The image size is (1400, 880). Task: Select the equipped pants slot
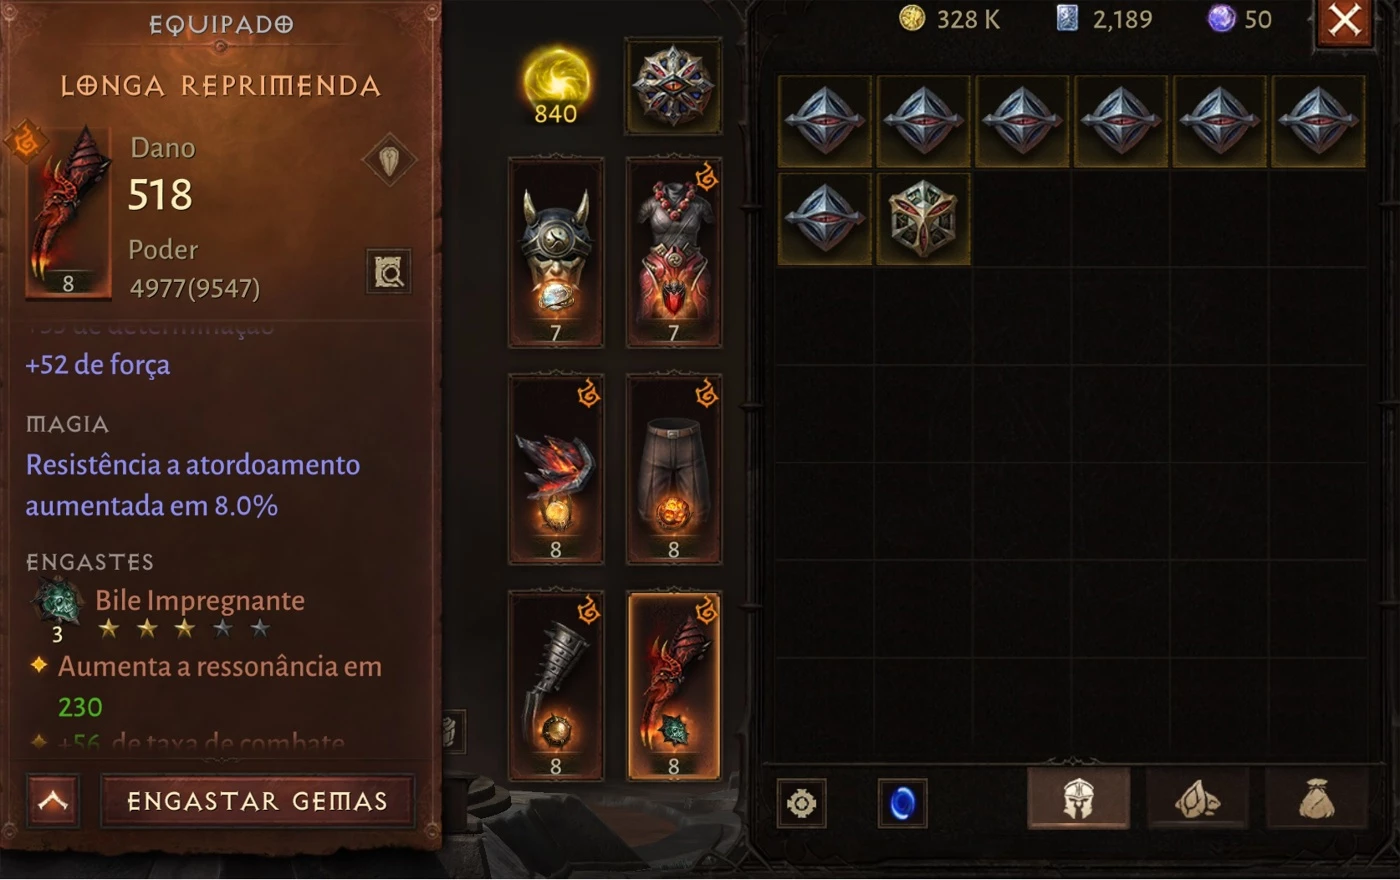point(673,469)
